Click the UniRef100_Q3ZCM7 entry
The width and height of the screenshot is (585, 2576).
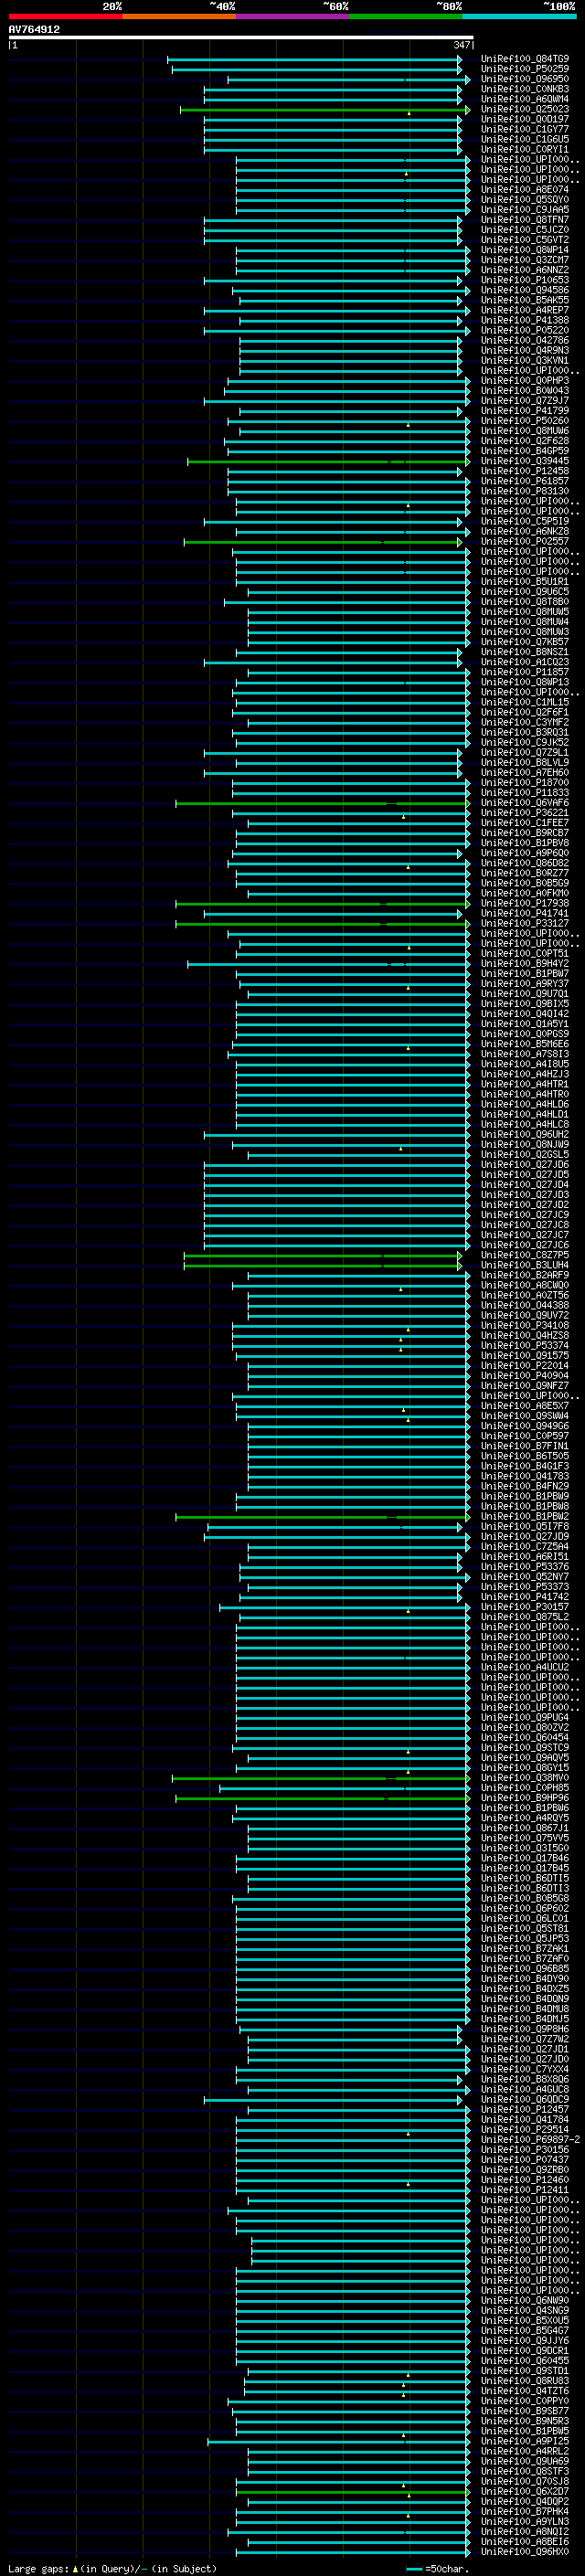click(x=525, y=260)
